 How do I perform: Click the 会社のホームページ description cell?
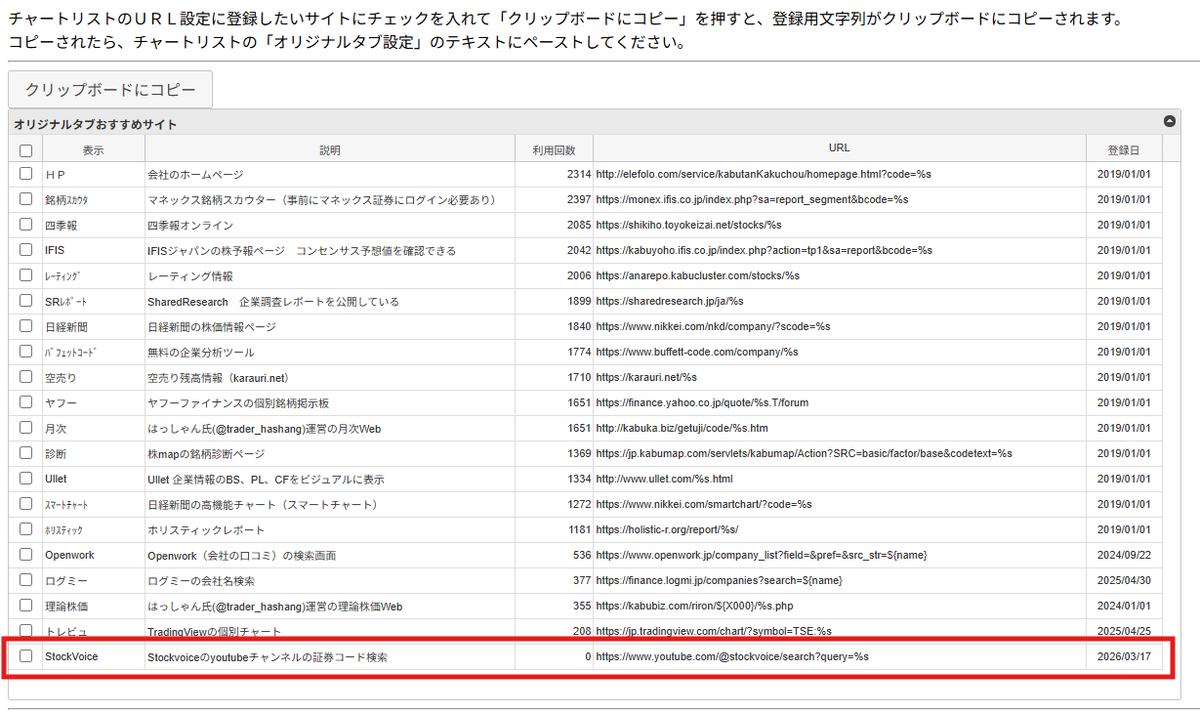pos(330,174)
